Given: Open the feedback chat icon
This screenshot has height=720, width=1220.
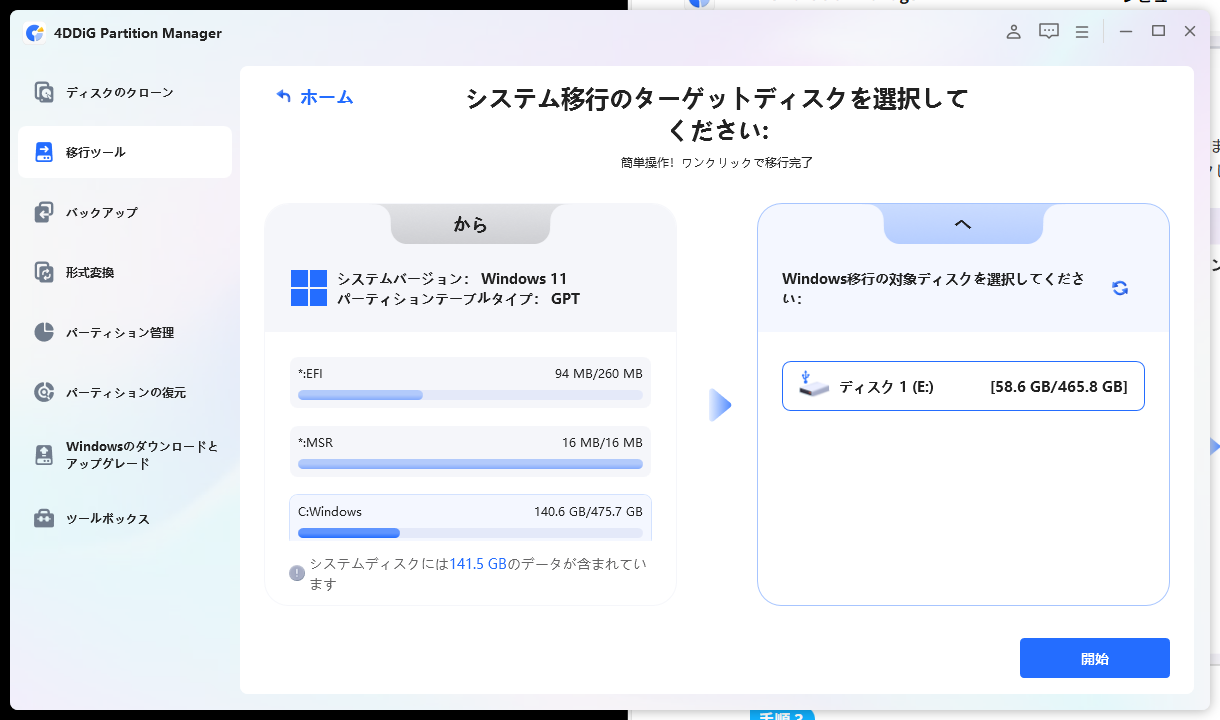Looking at the screenshot, I should [1048, 32].
